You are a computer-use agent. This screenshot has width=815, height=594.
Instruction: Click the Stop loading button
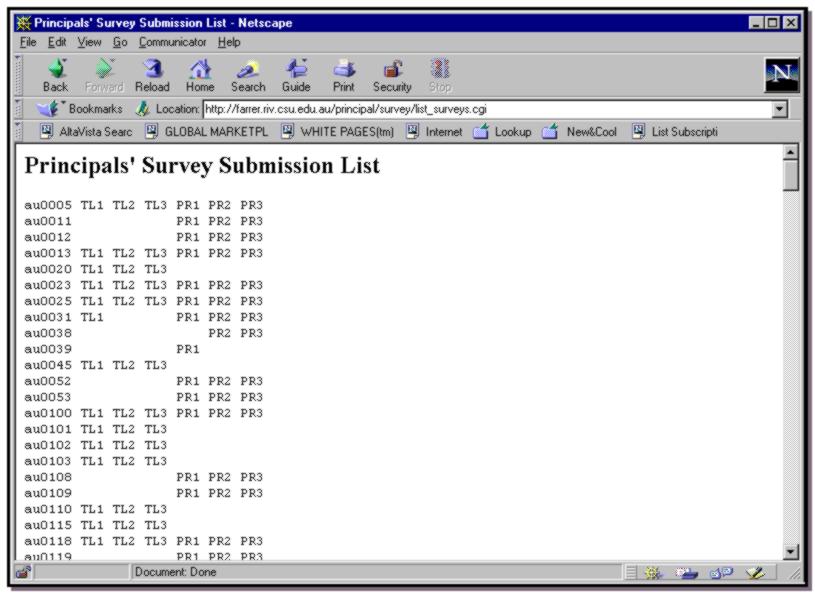click(x=440, y=76)
